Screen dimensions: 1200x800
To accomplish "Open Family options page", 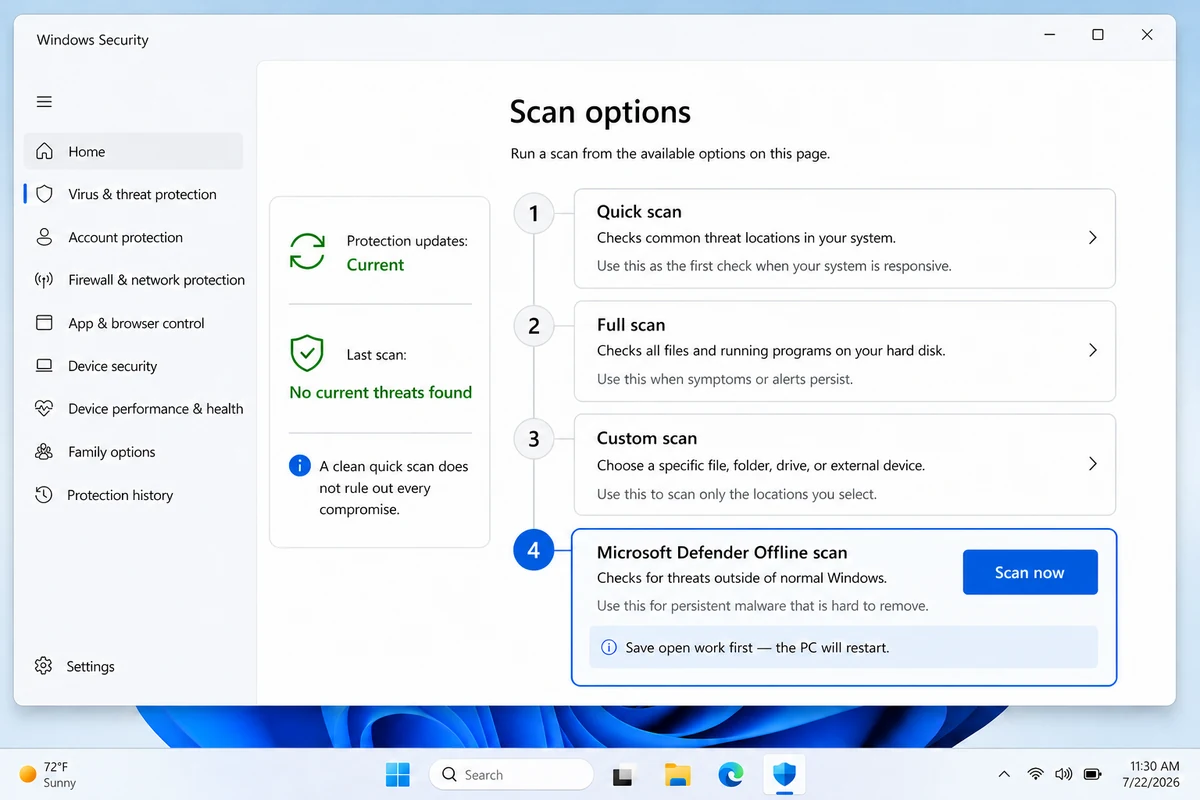I will 133,452.
